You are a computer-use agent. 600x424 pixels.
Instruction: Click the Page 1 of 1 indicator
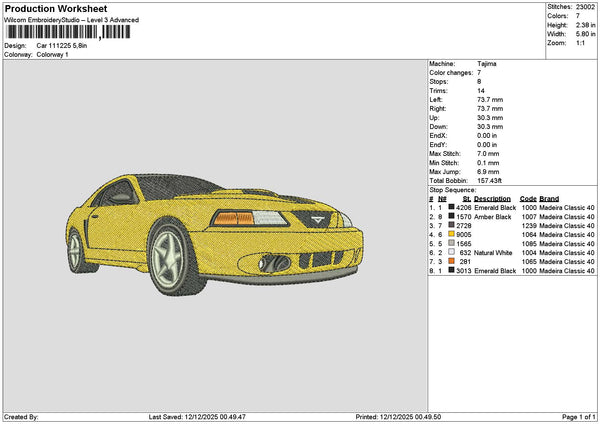pos(578,417)
